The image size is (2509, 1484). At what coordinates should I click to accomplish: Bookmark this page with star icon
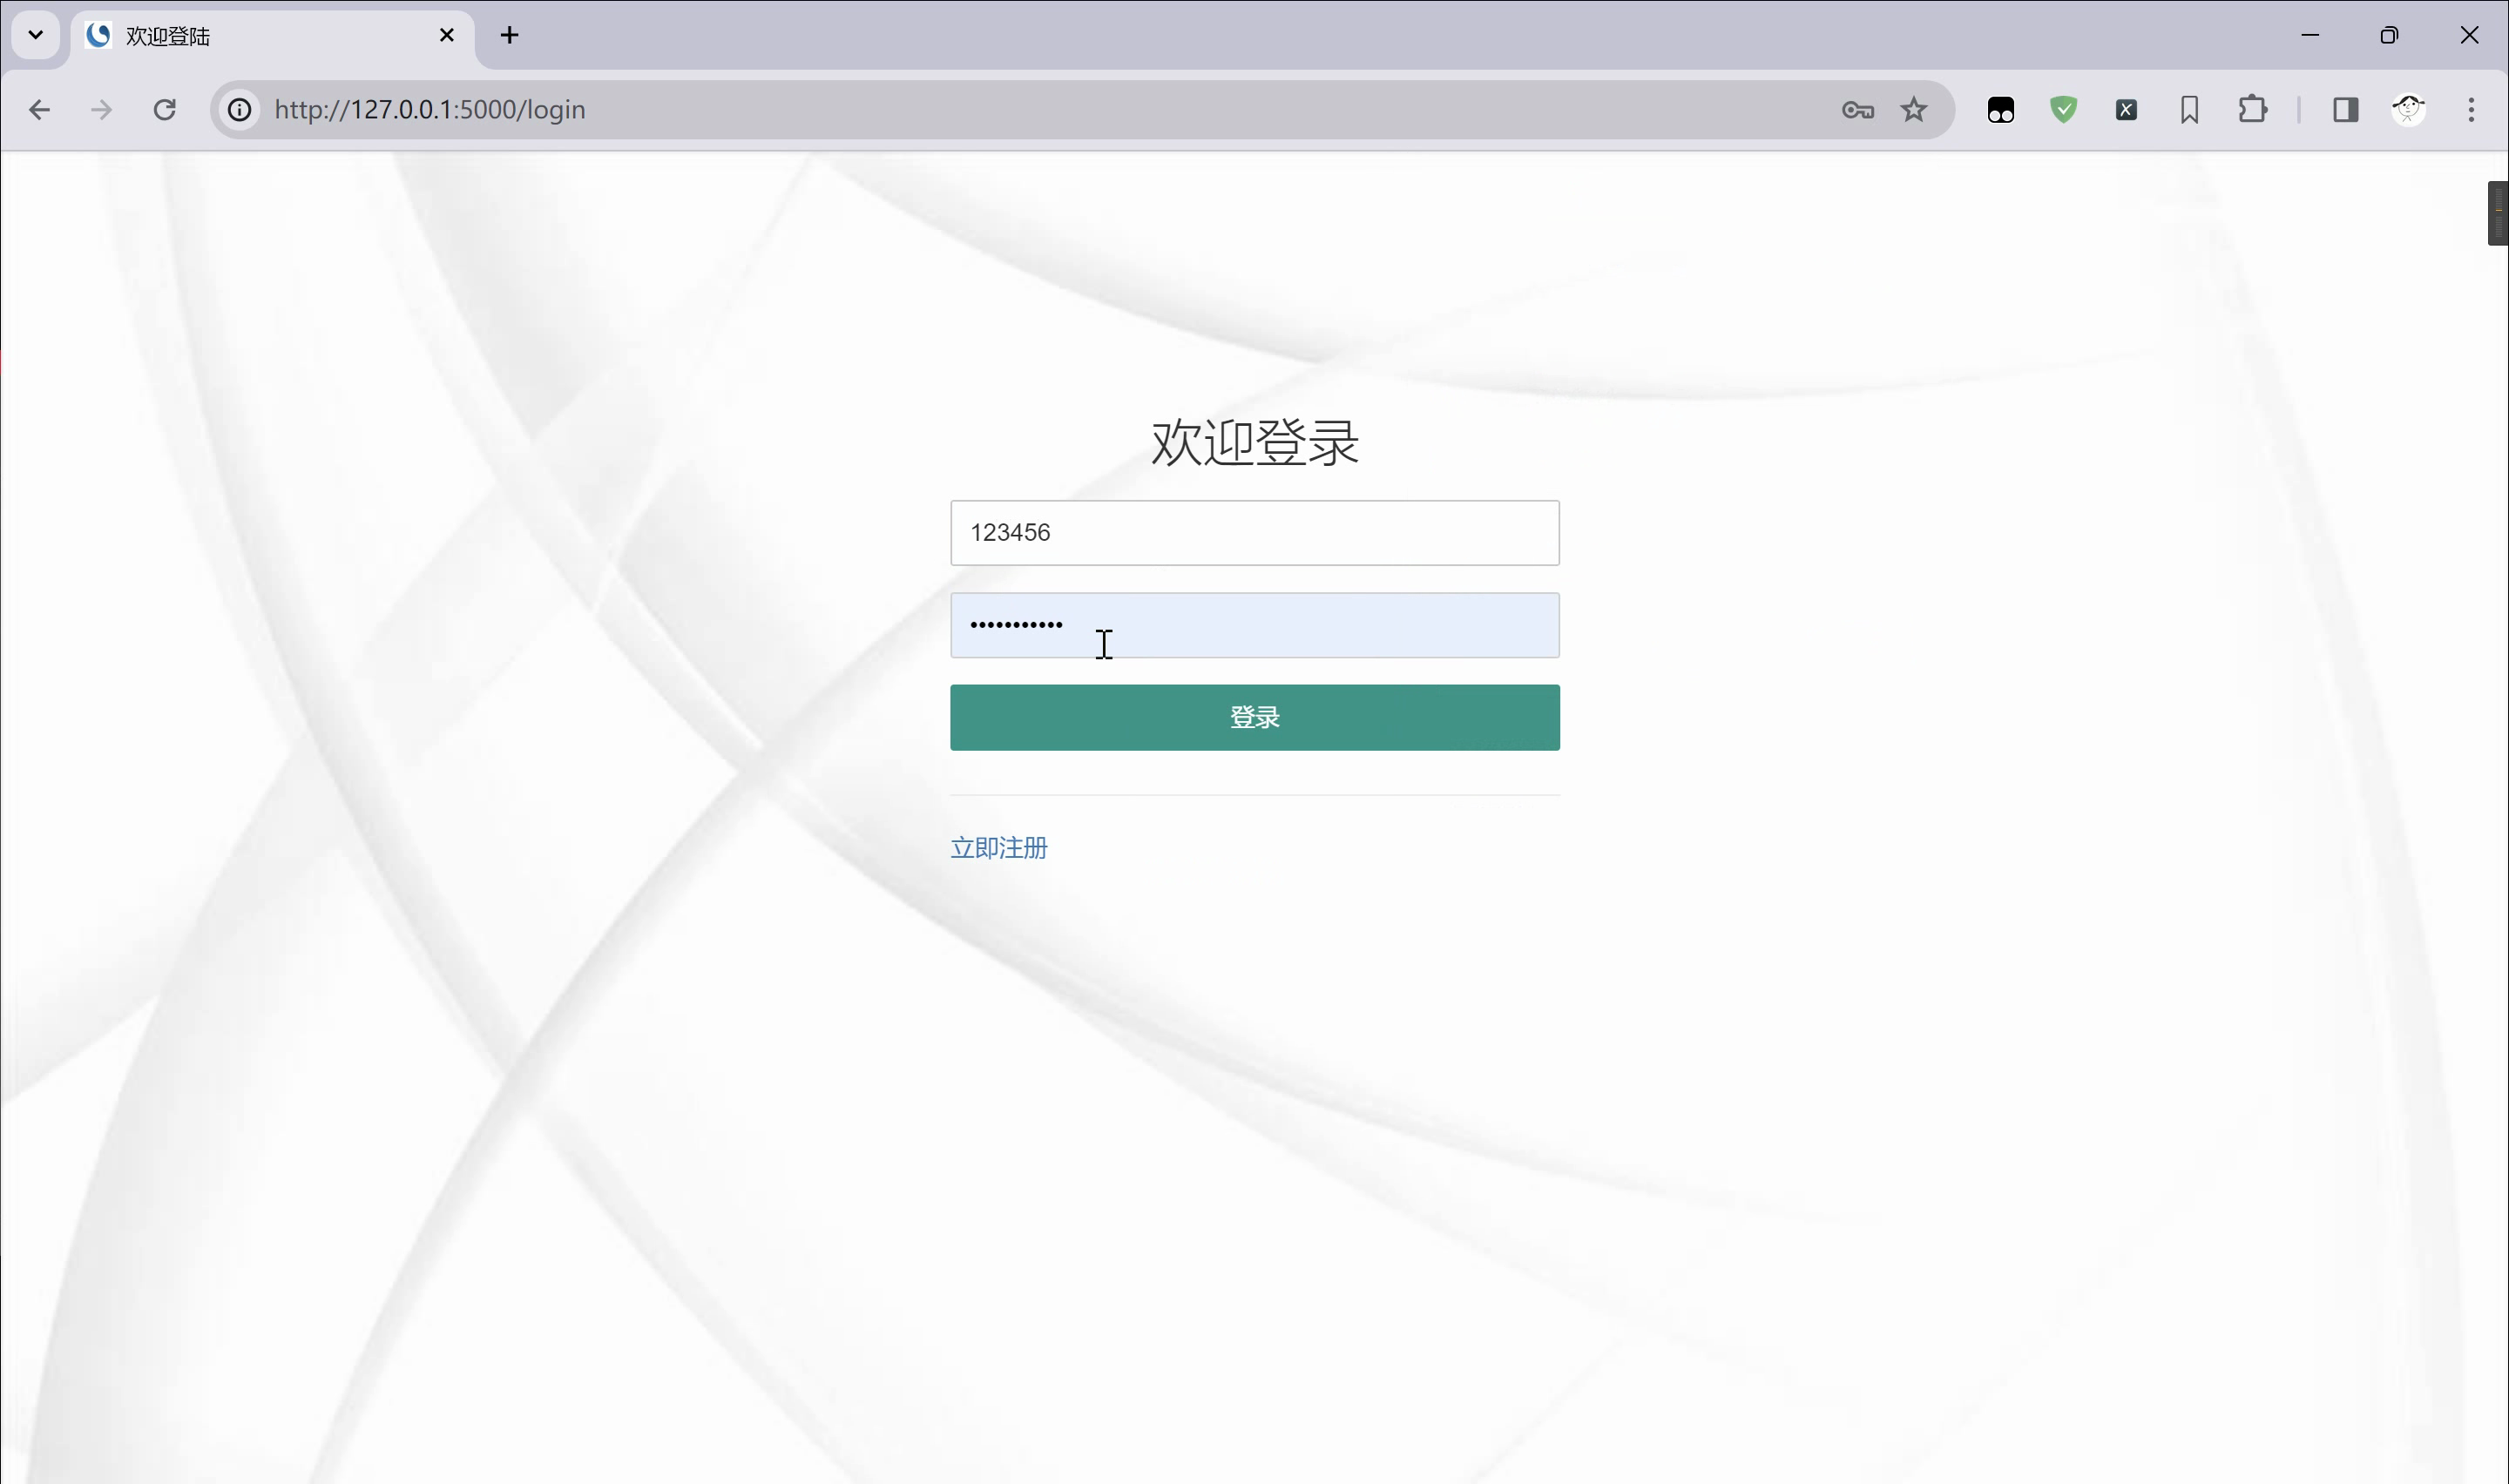(1914, 110)
